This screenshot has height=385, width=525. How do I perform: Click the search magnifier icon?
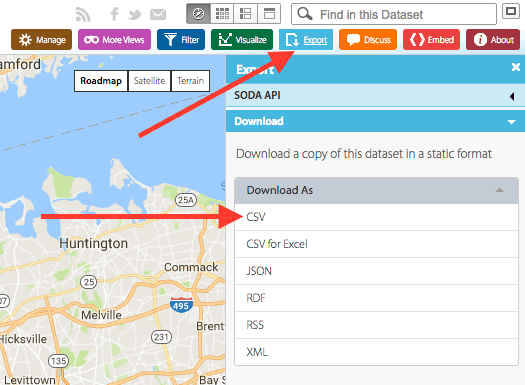tap(305, 14)
